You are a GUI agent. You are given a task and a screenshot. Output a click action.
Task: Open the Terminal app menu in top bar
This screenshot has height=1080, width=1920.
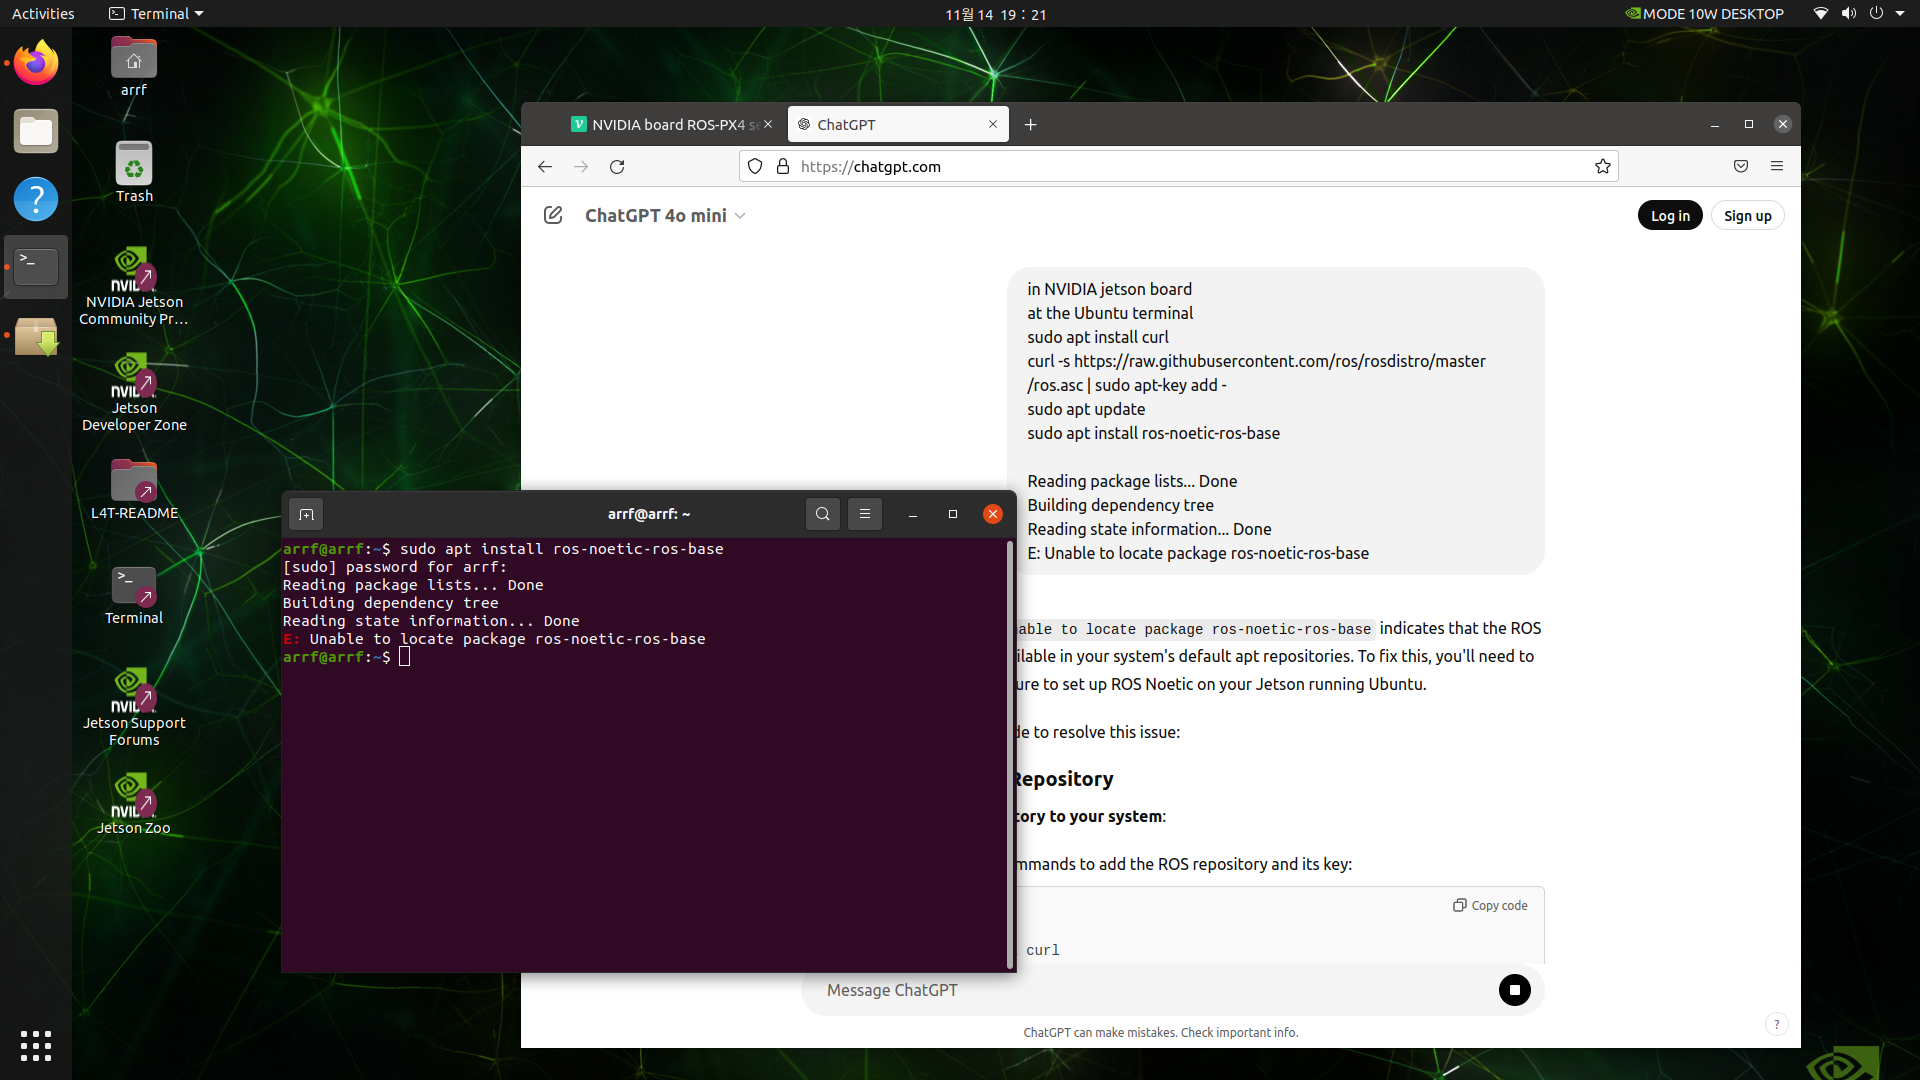[157, 14]
